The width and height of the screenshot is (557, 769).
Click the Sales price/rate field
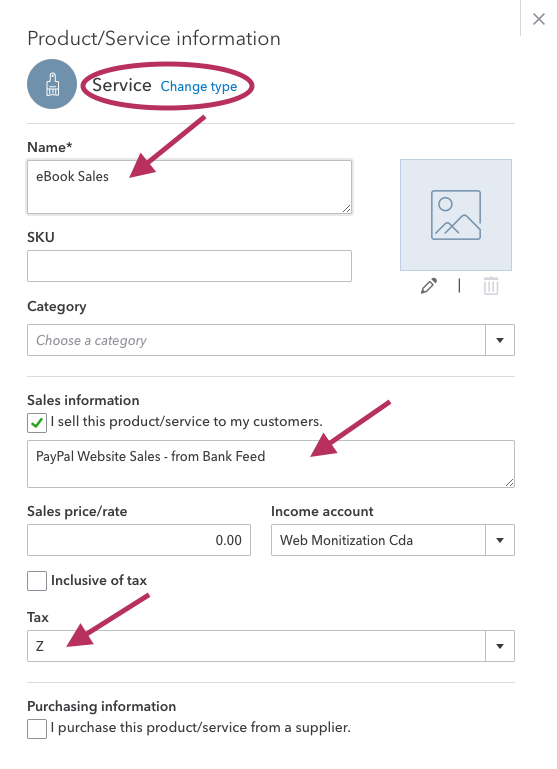point(139,540)
